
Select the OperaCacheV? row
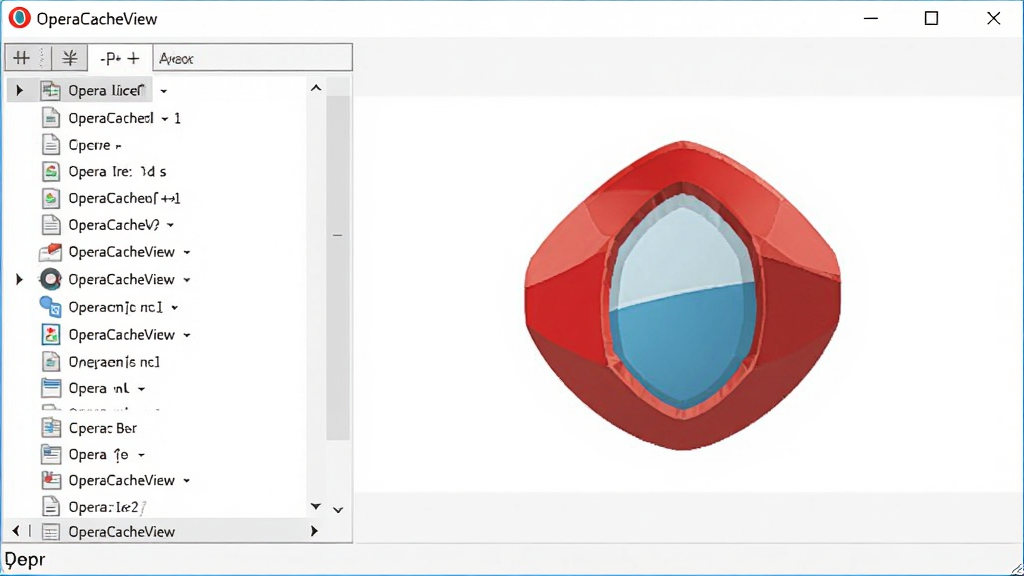[114, 225]
